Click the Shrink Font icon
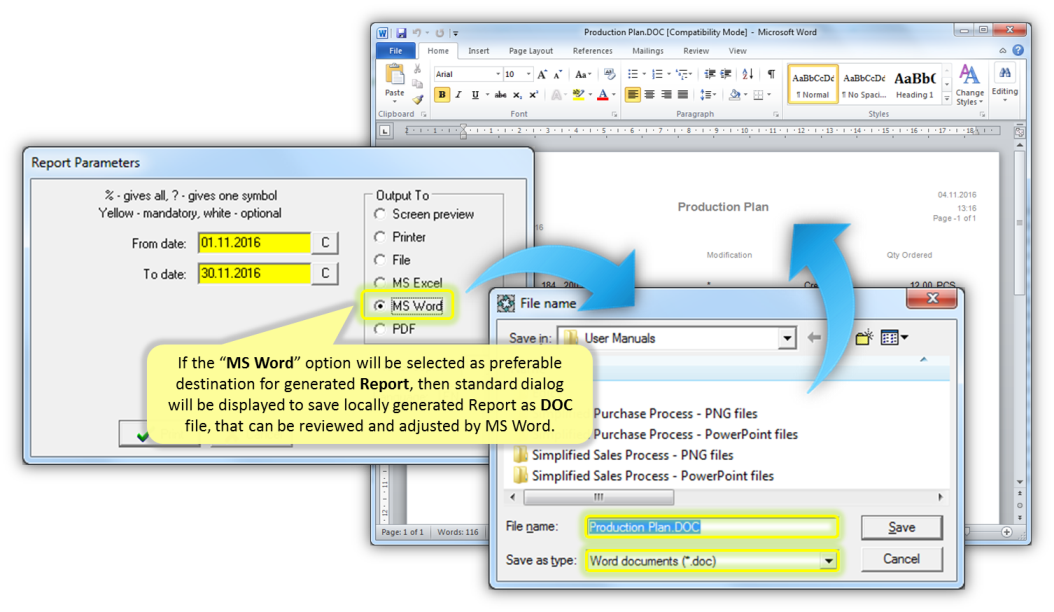 click(x=557, y=74)
